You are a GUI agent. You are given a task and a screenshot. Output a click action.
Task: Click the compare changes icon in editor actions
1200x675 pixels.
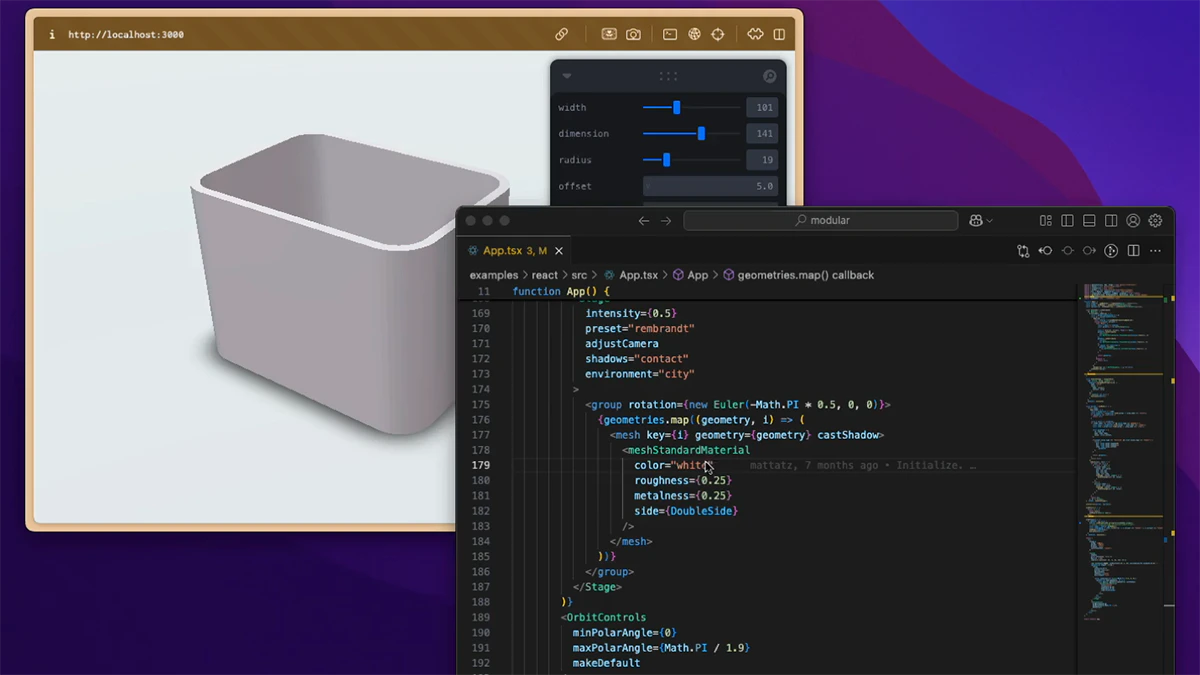1023,251
